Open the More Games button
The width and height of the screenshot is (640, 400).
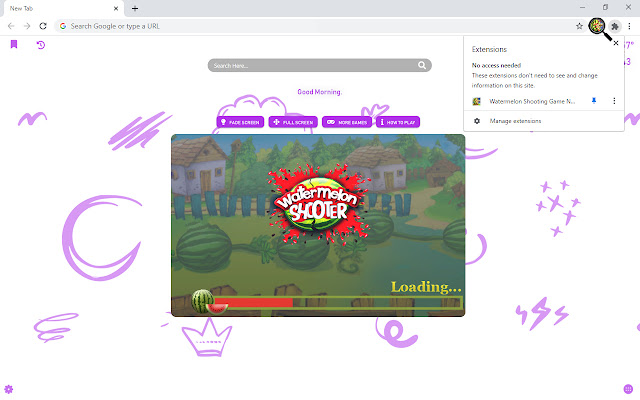tap(347, 122)
